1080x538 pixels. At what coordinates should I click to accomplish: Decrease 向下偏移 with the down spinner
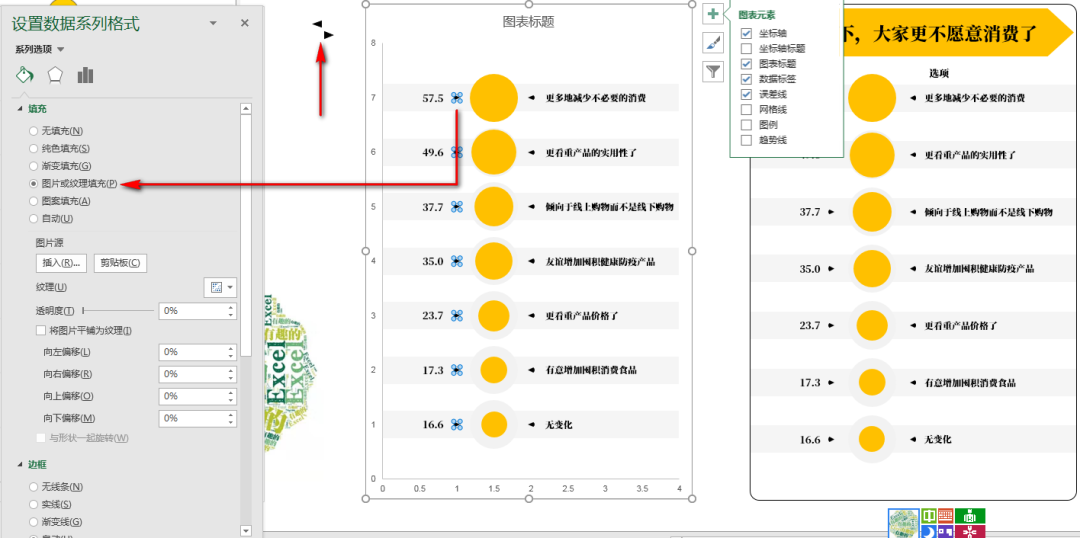coord(231,422)
